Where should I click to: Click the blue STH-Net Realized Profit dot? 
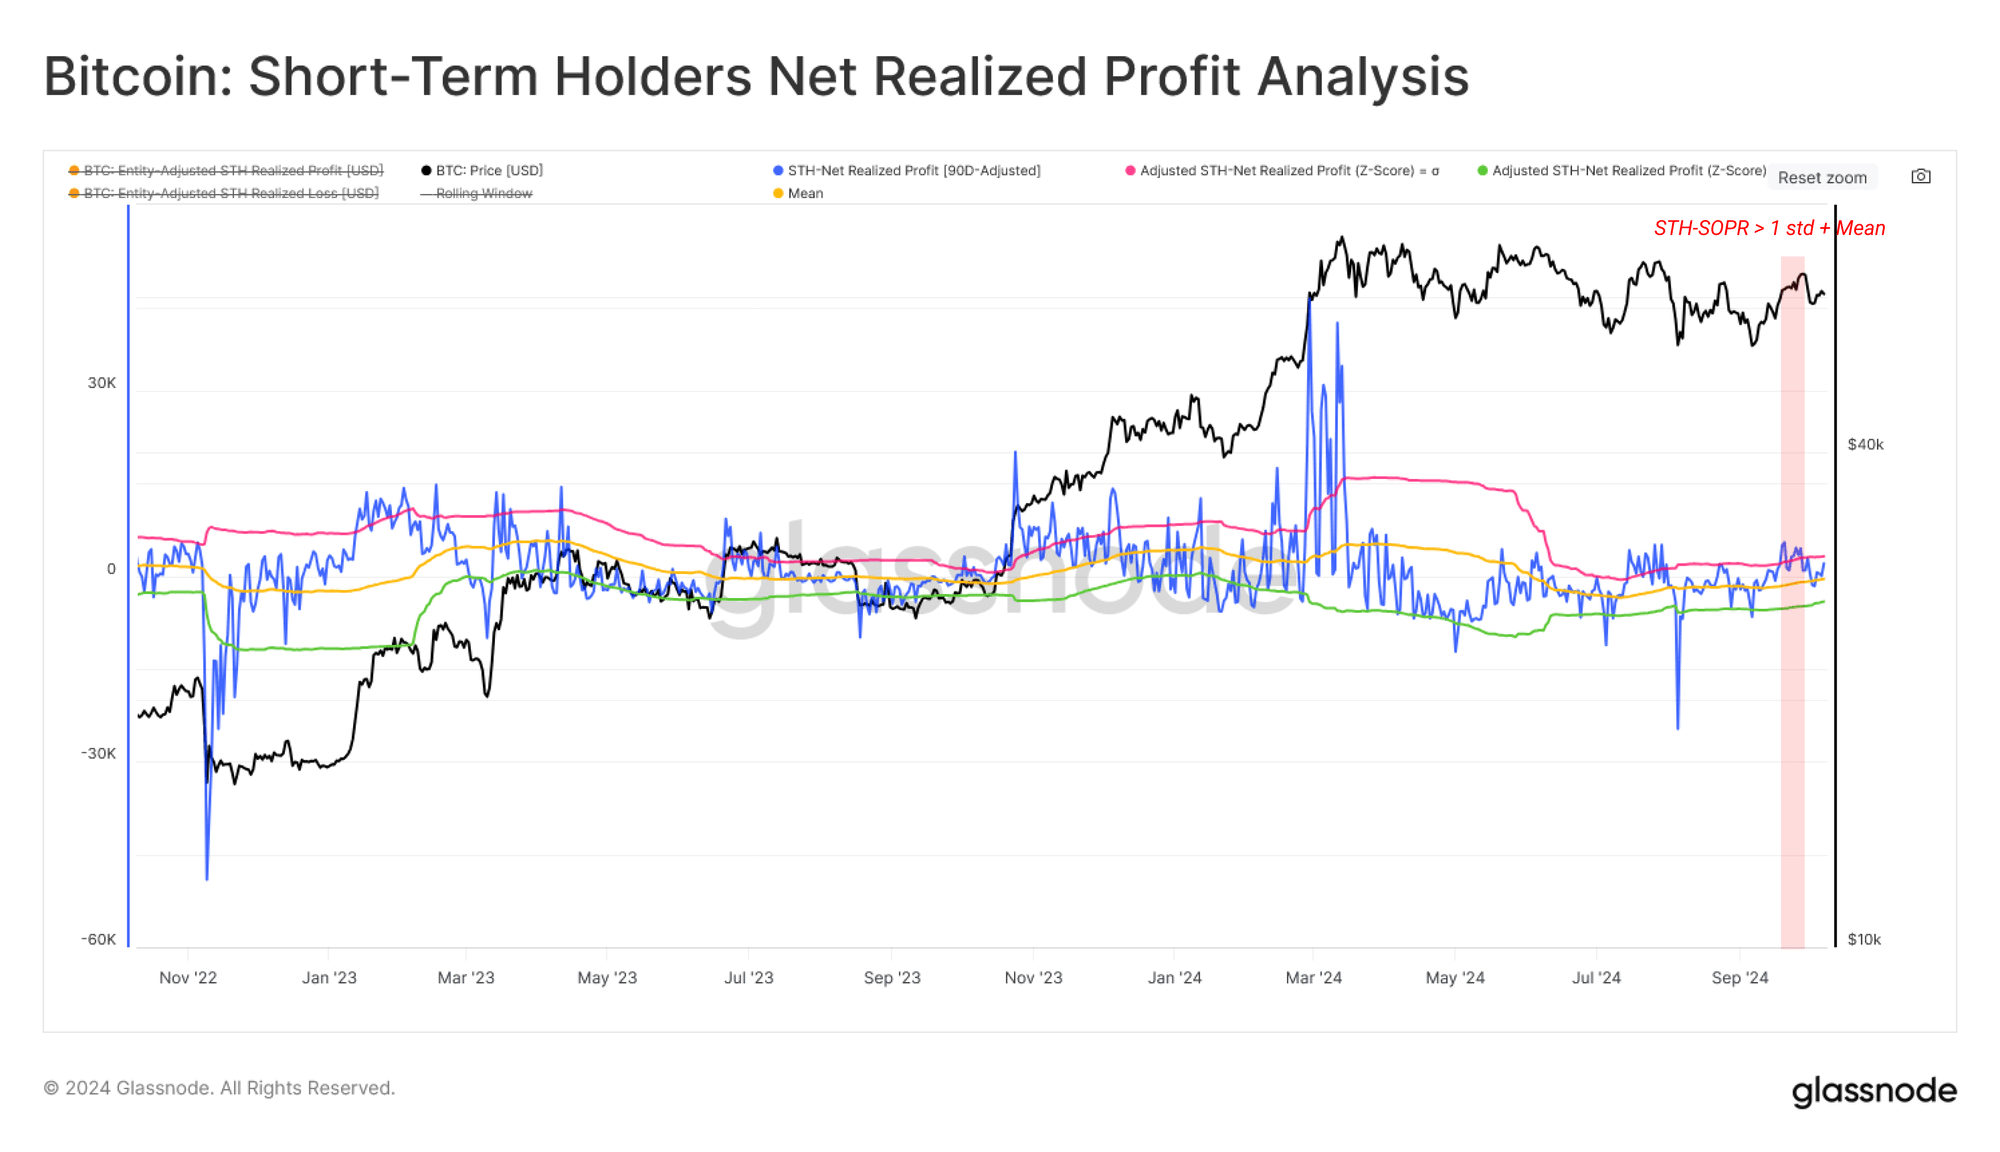click(x=778, y=171)
